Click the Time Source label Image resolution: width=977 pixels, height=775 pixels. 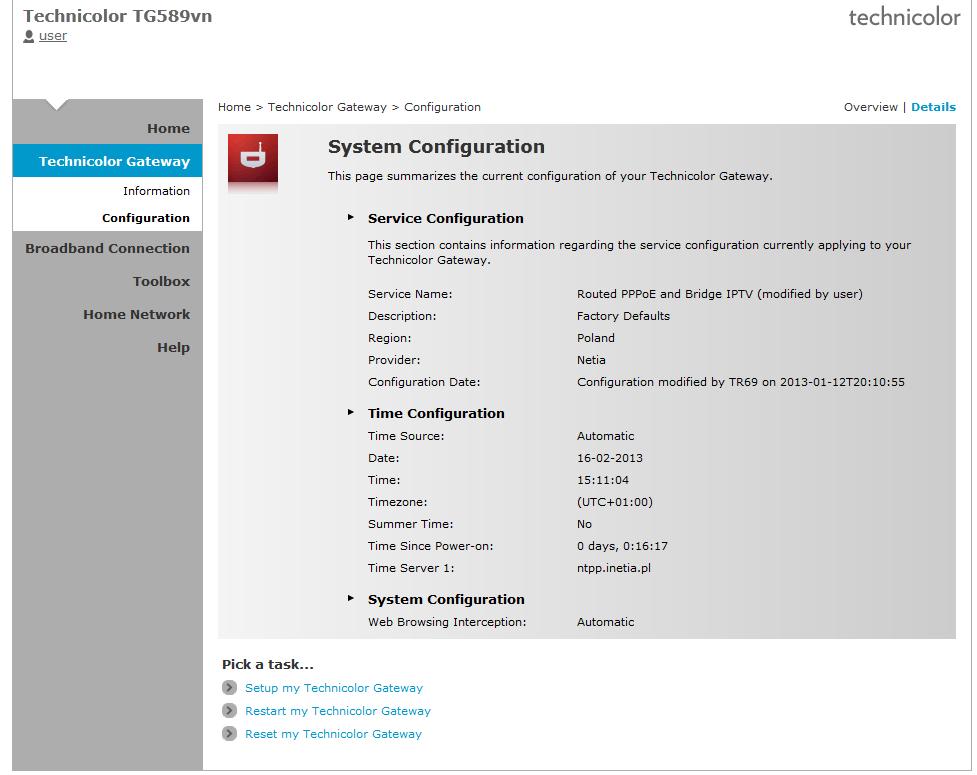point(406,436)
